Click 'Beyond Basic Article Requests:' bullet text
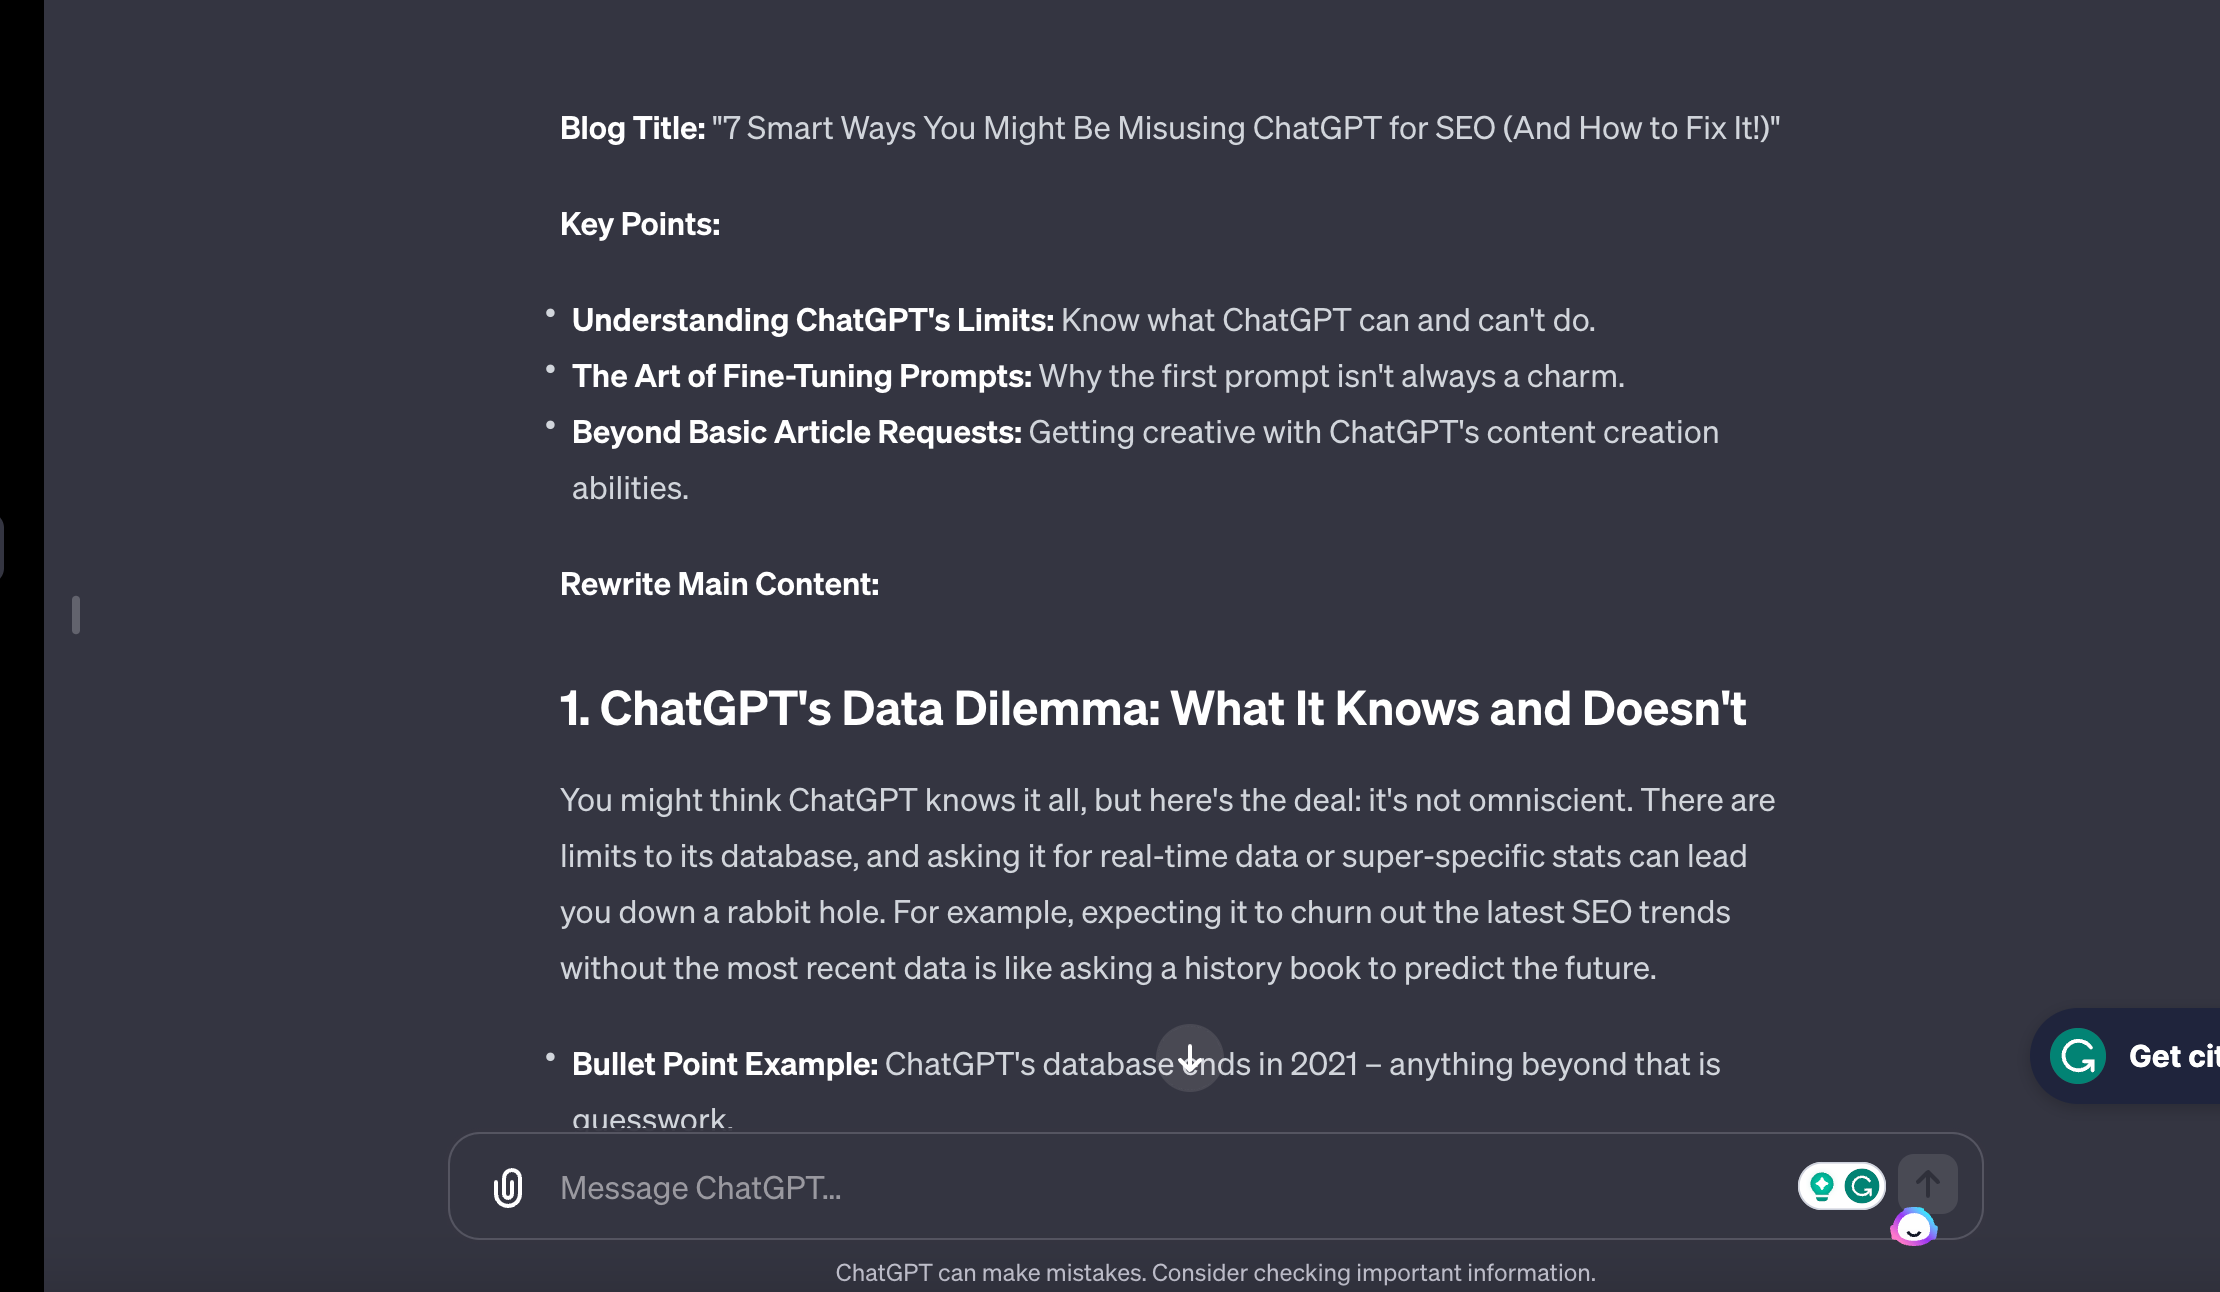2220x1292 pixels. (x=796, y=432)
